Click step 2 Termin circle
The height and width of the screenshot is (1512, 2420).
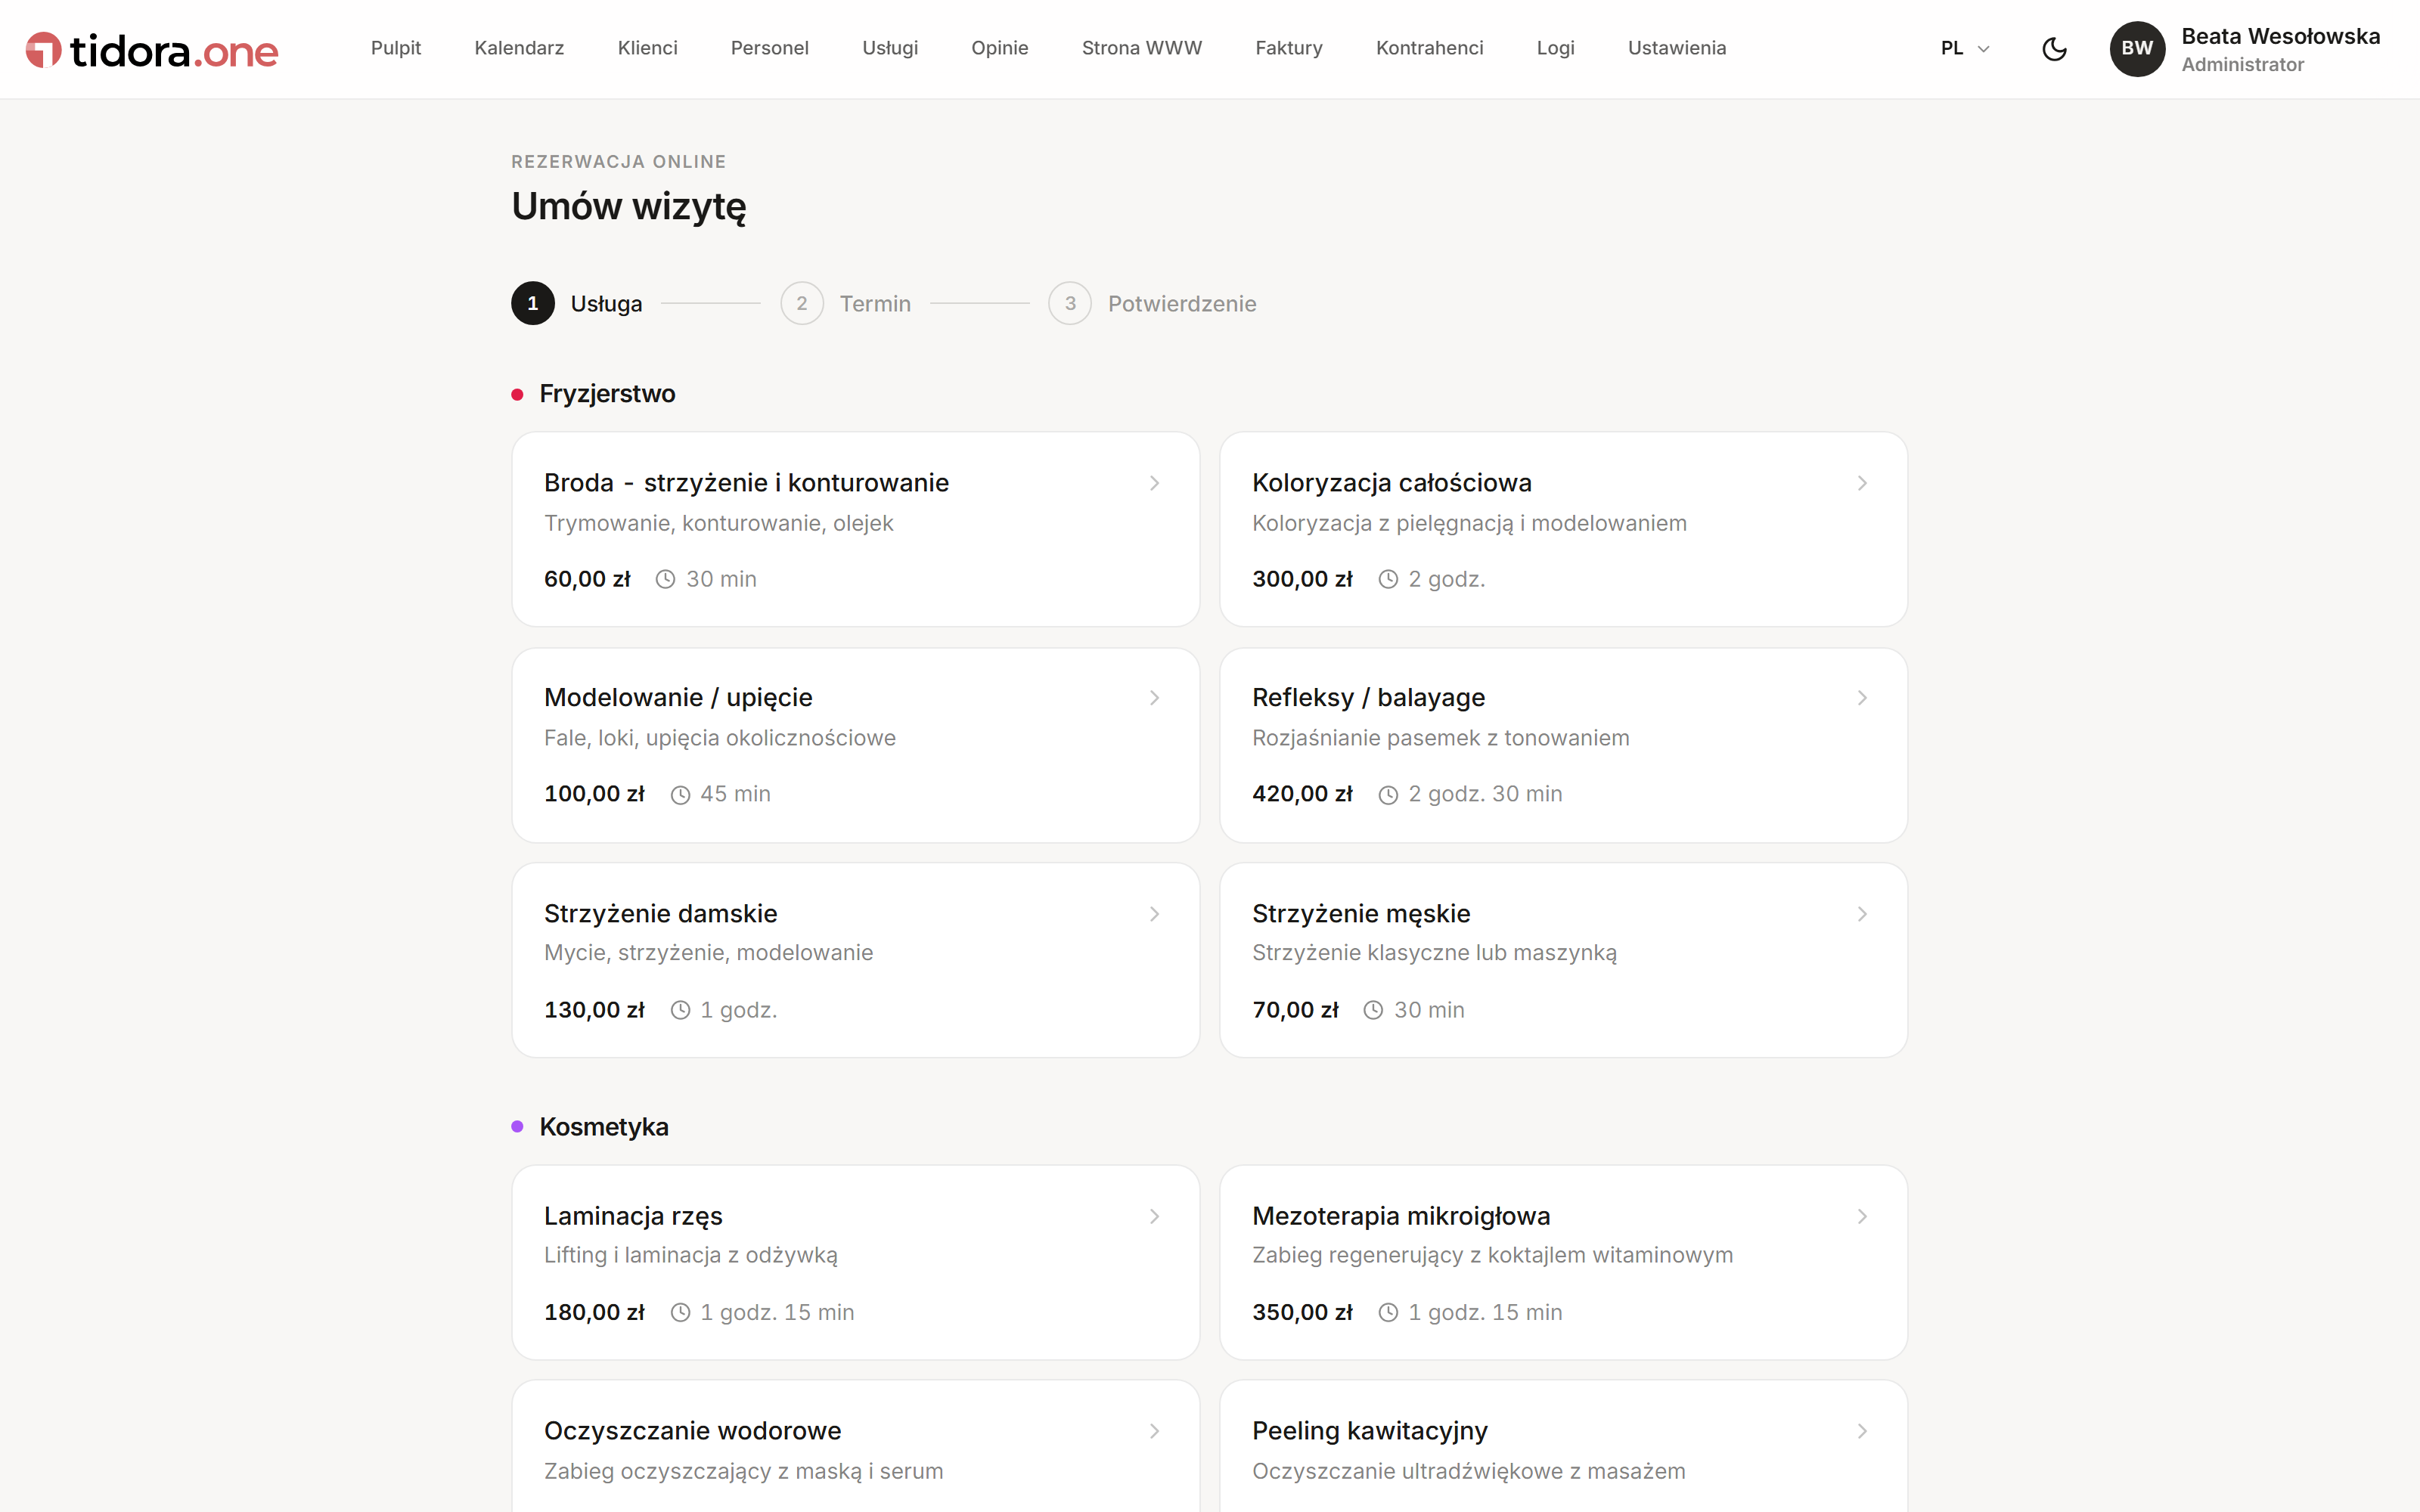(x=802, y=303)
